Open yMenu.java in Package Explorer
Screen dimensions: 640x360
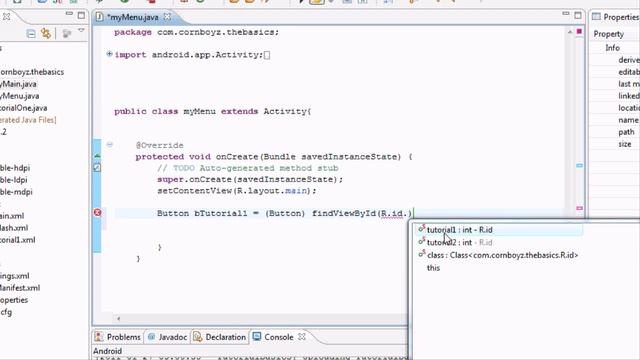pyautogui.click(x=20, y=96)
